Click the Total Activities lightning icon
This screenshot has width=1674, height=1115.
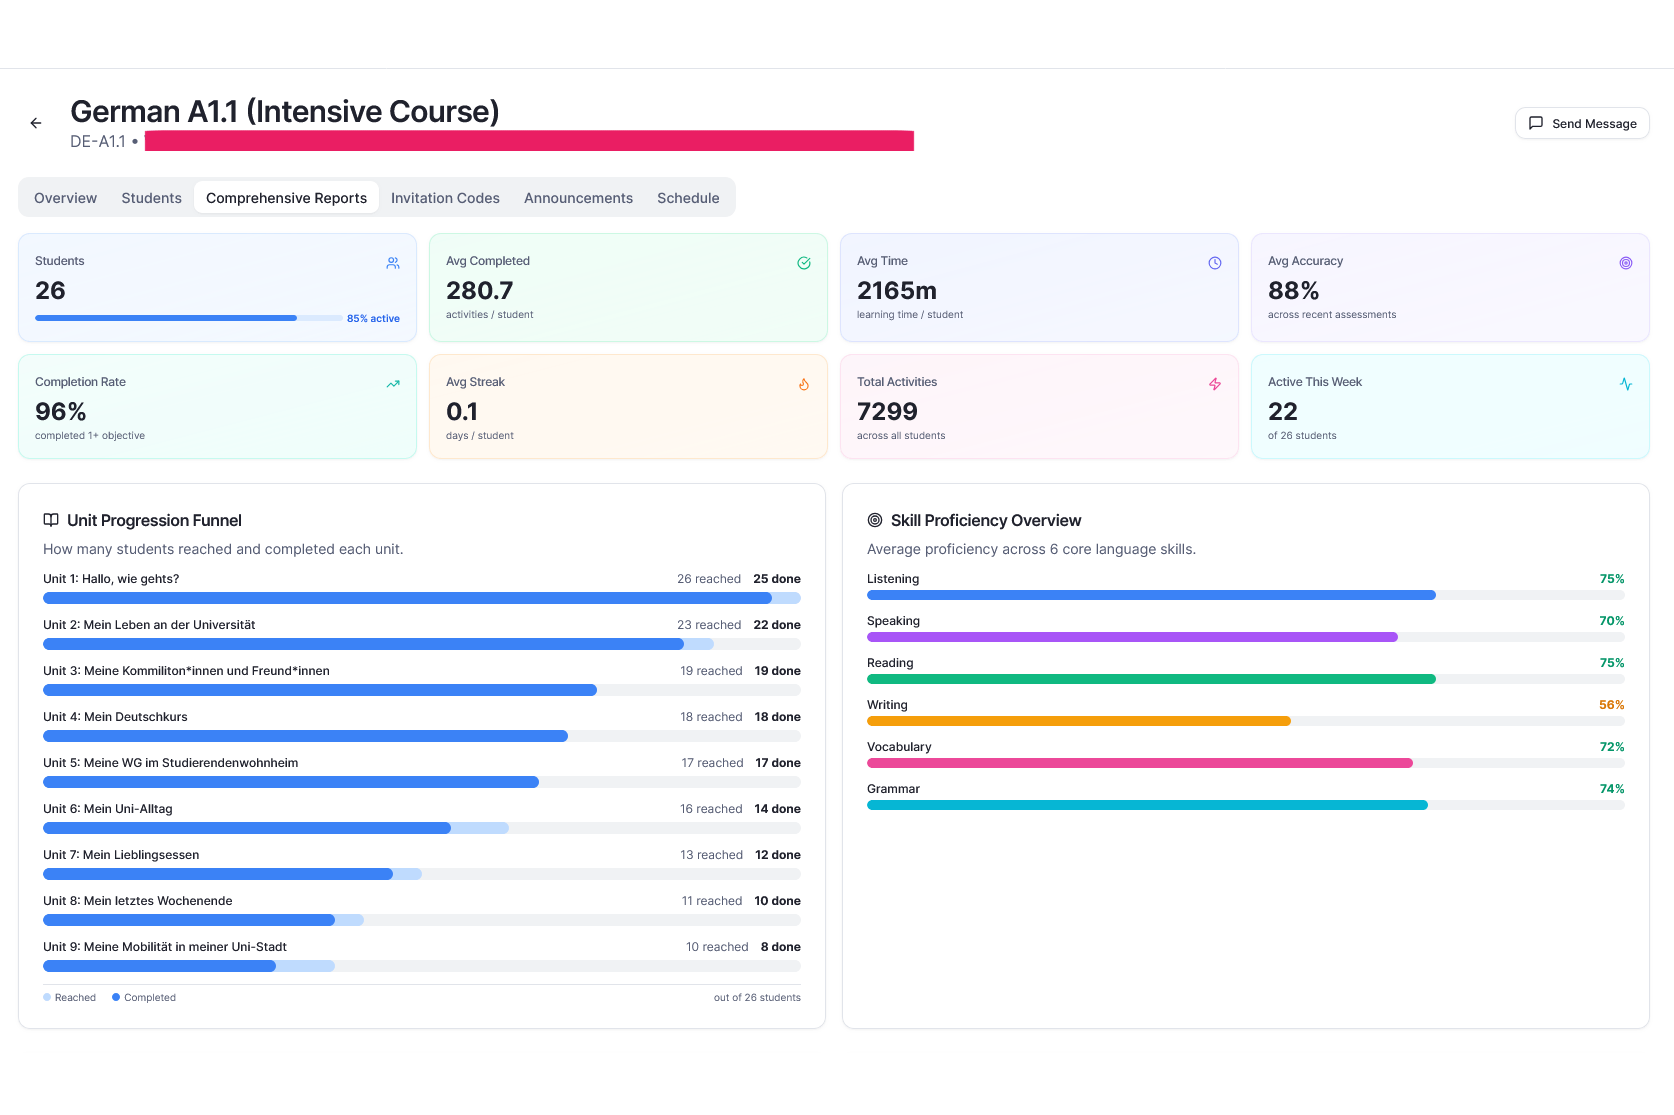click(x=1215, y=384)
